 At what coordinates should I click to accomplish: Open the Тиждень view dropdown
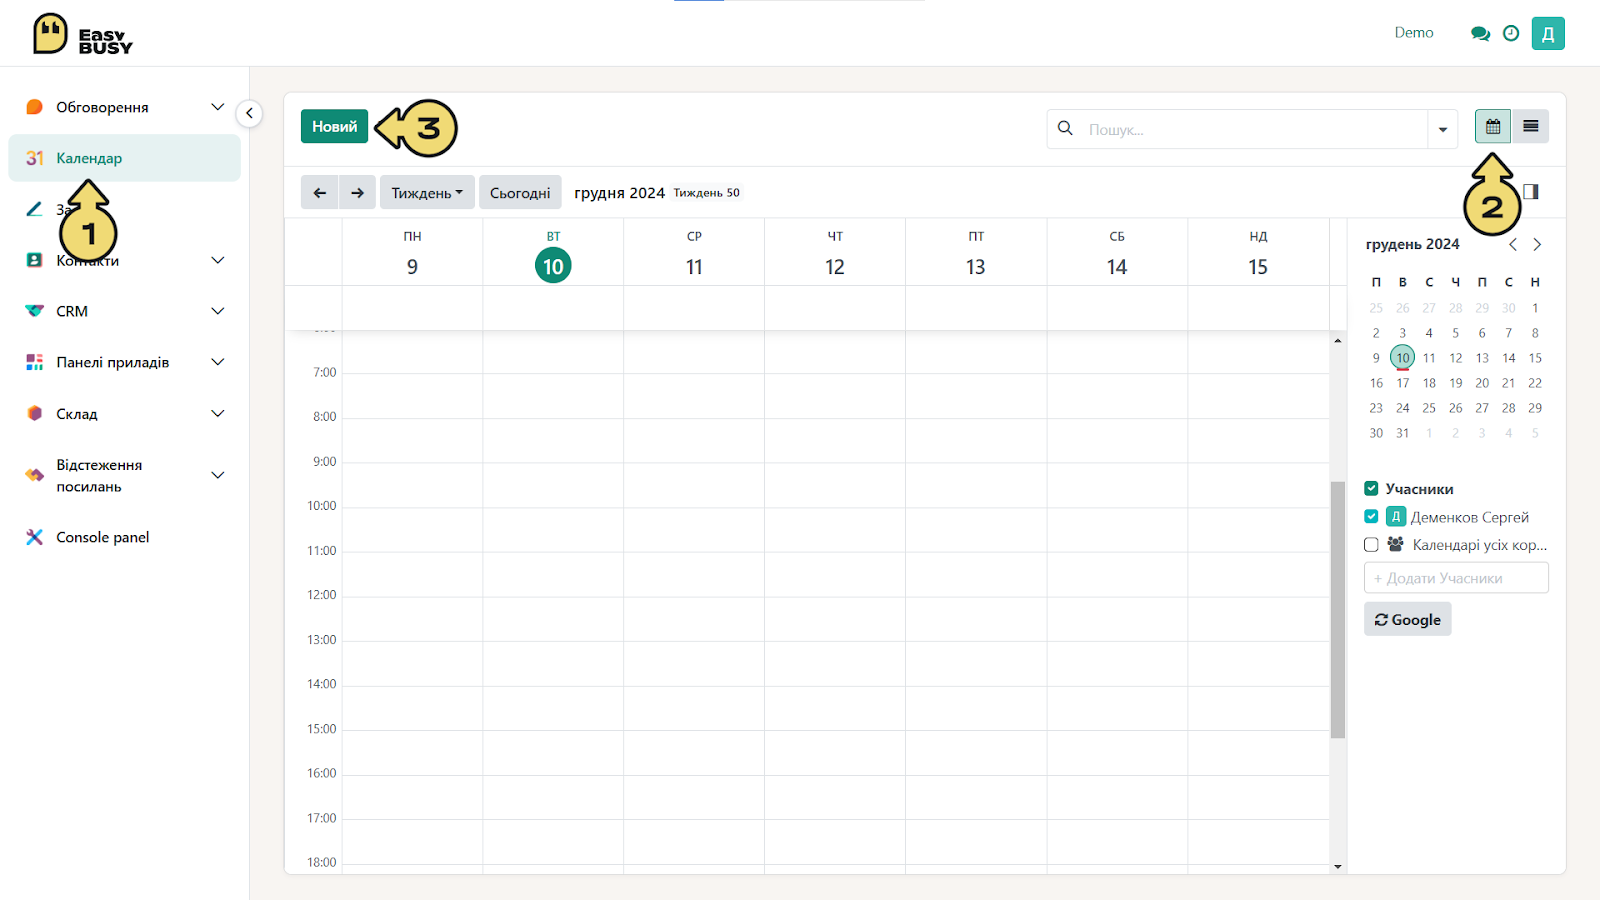click(x=427, y=193)
